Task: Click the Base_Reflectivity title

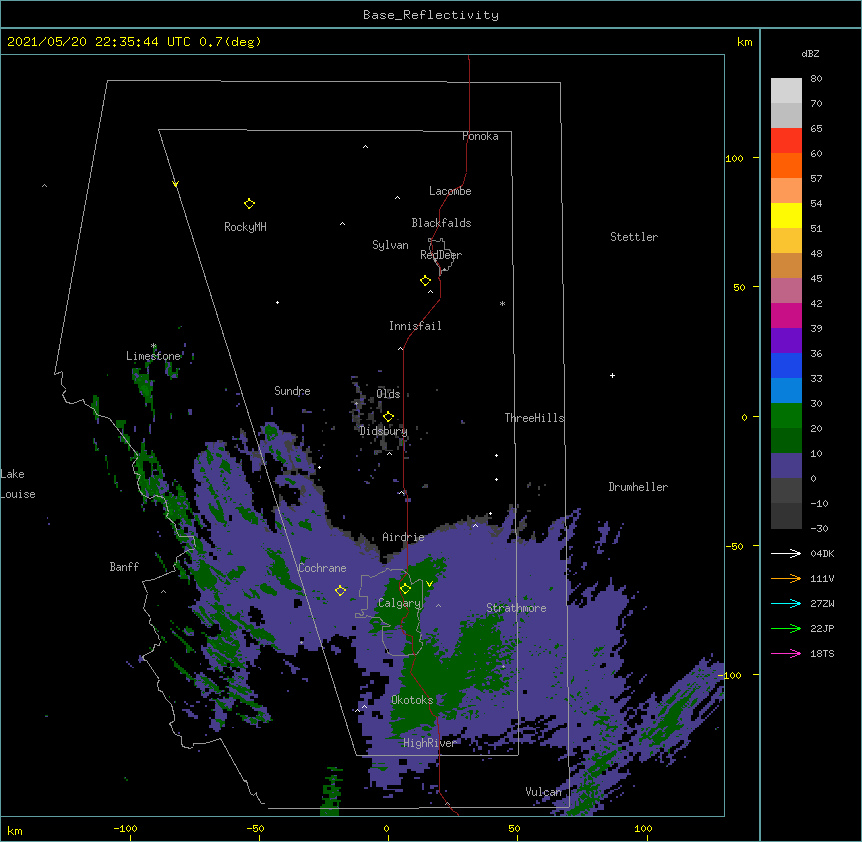Action: tap(431, 15)
